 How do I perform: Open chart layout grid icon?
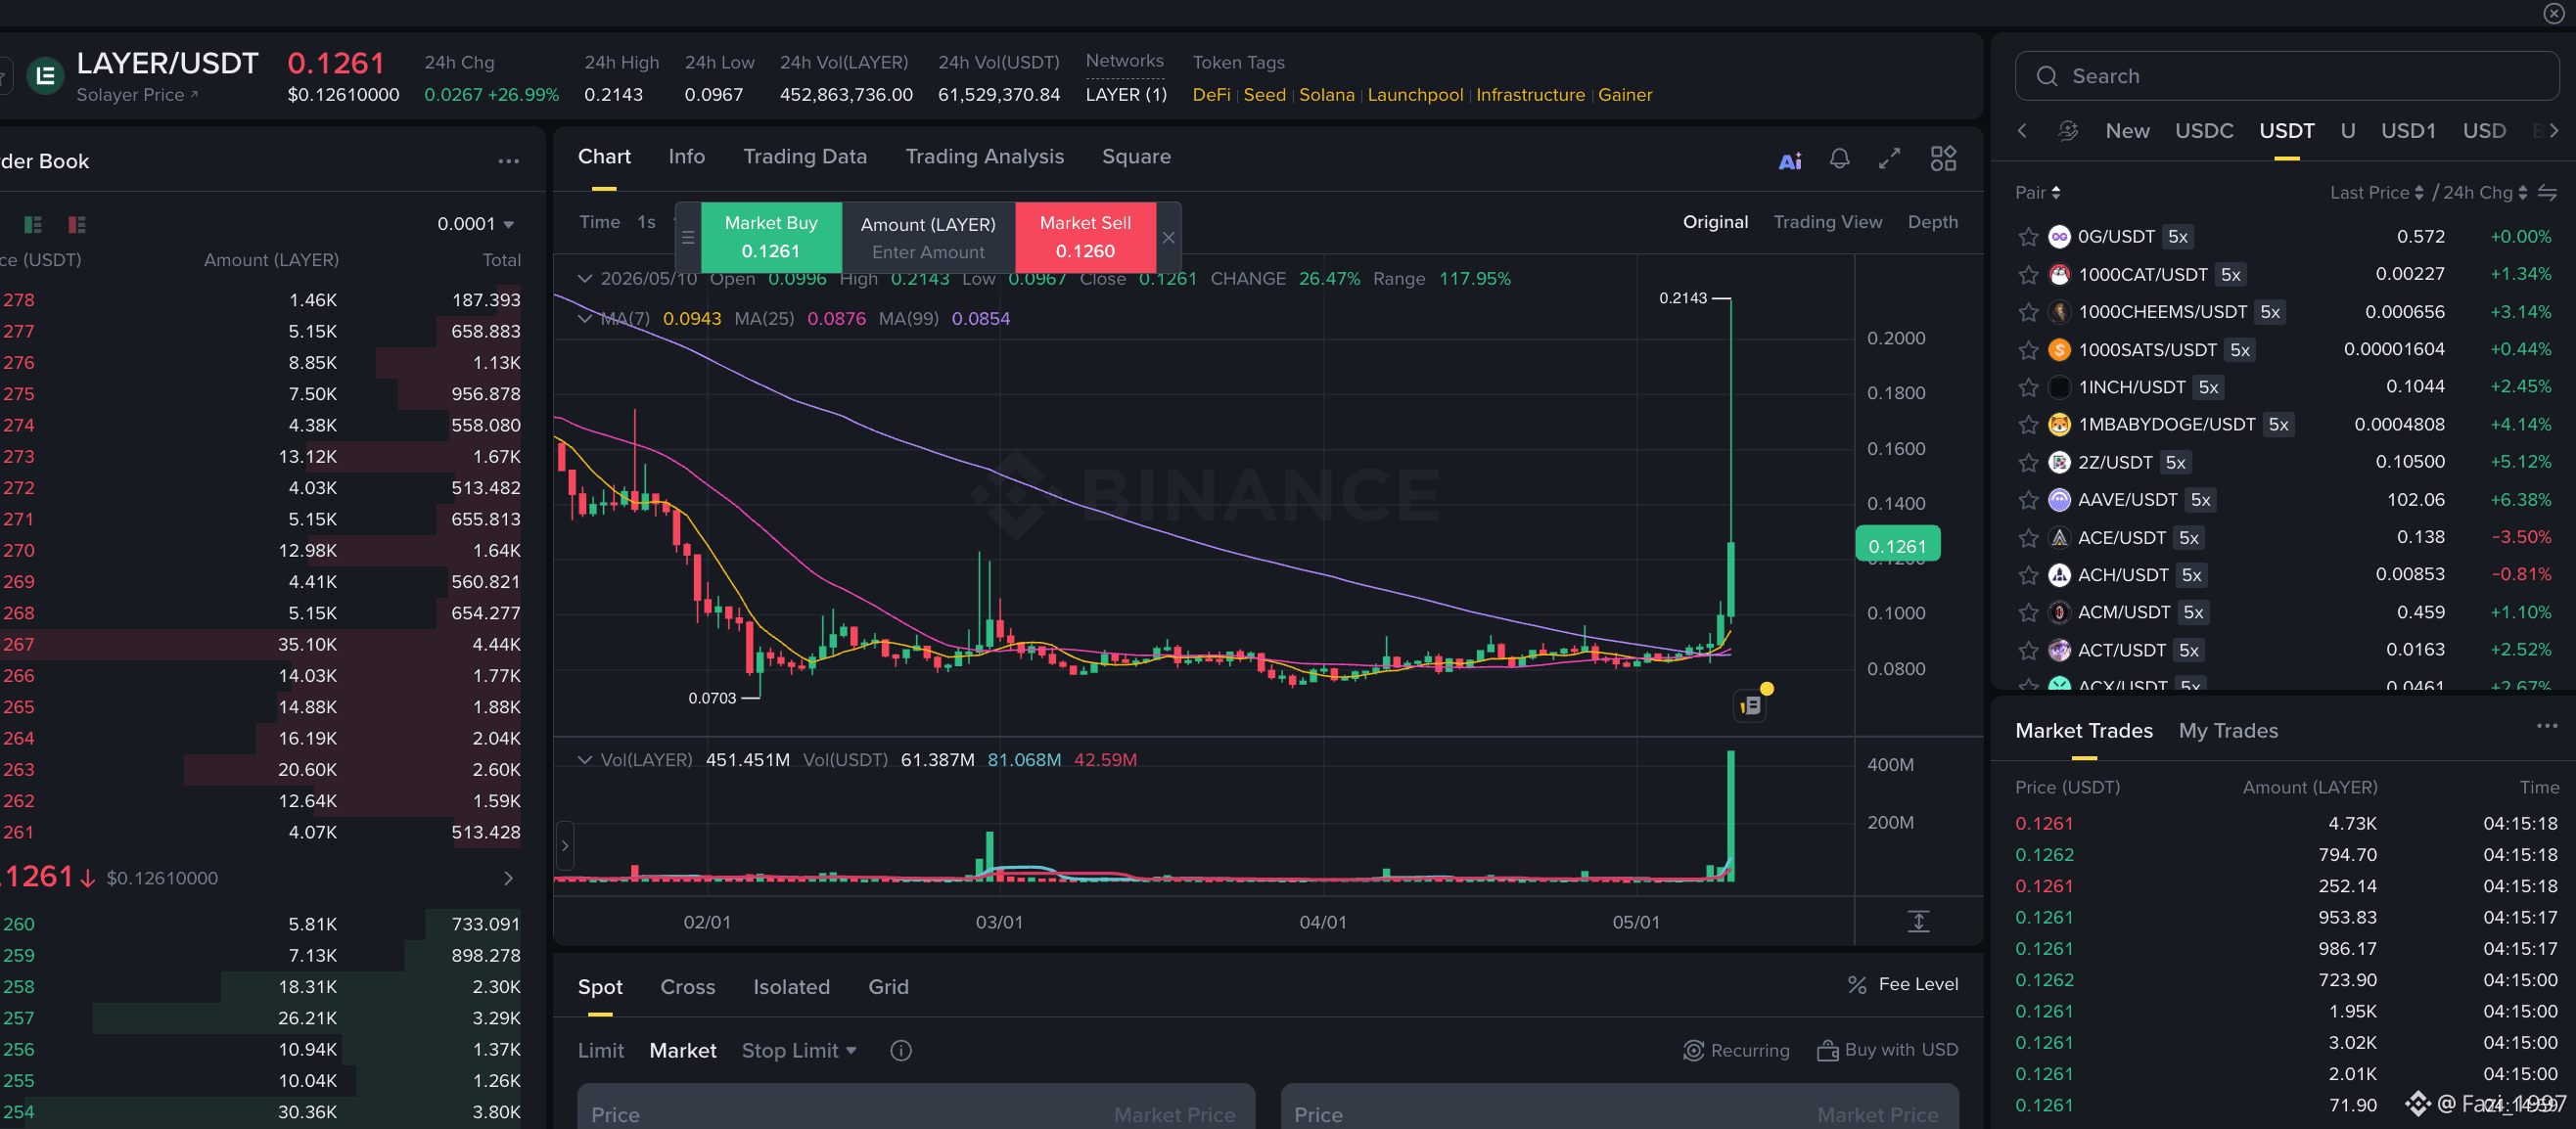click(1943, 159)
